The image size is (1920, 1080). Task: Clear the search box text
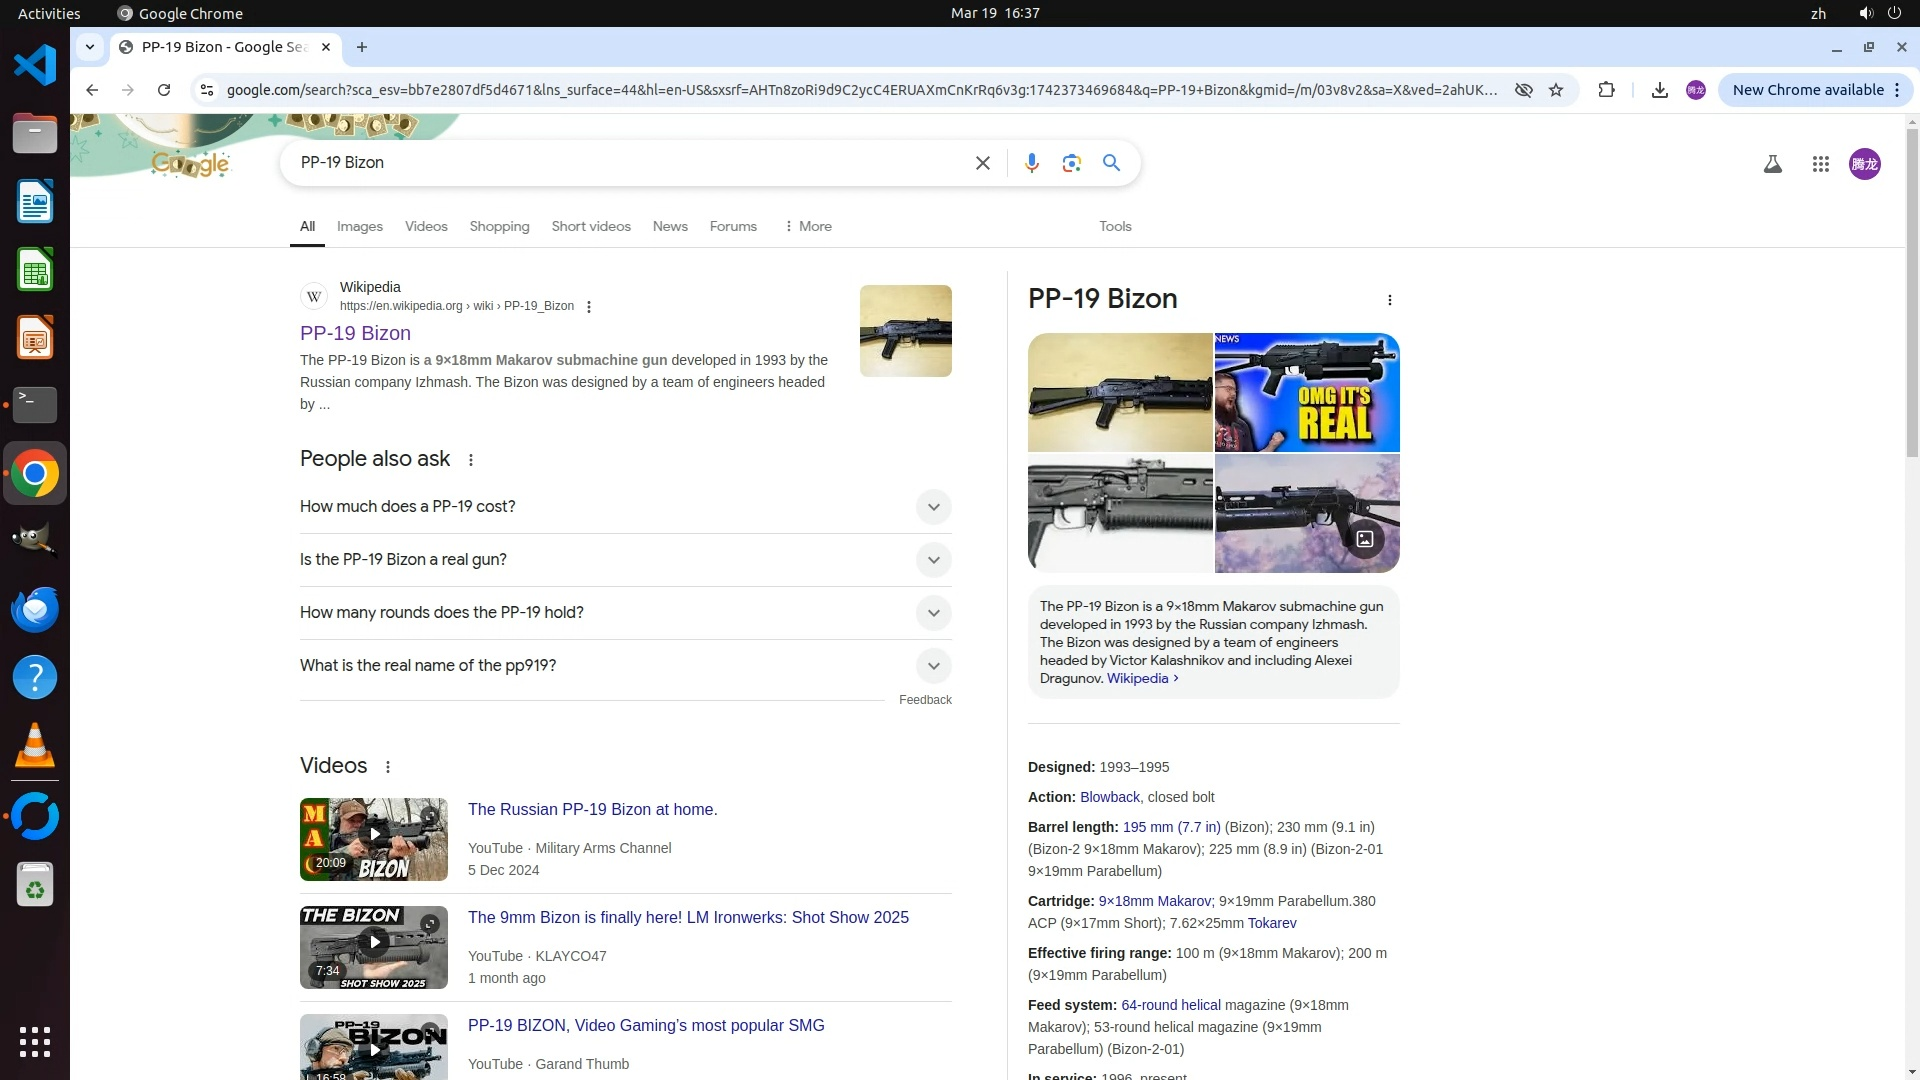982,163
